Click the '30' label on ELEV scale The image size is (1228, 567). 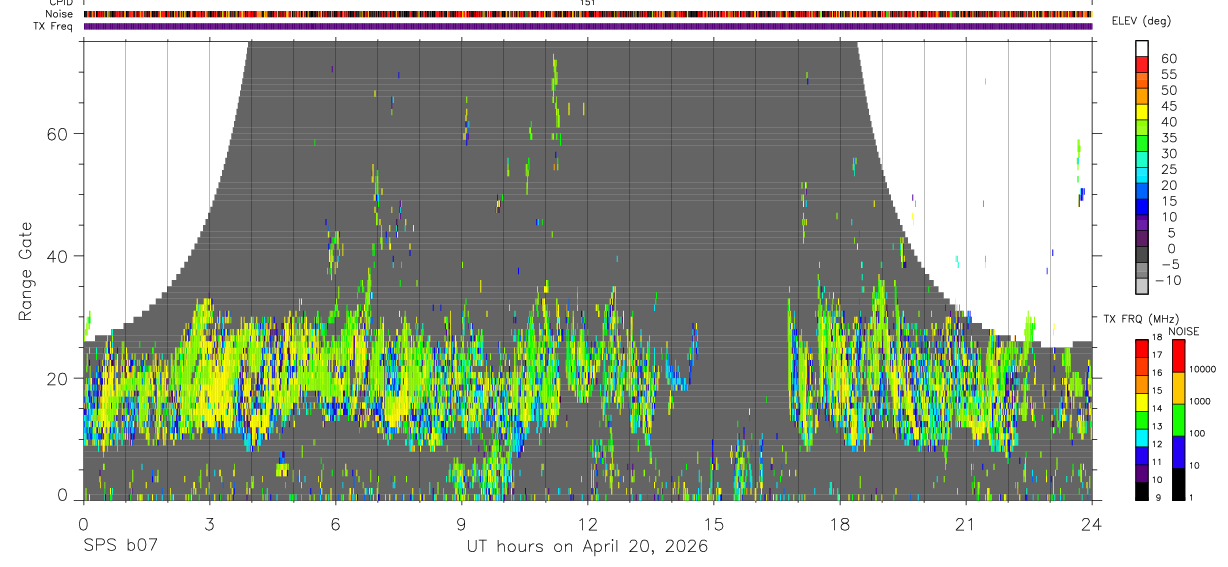point(1168,153)
